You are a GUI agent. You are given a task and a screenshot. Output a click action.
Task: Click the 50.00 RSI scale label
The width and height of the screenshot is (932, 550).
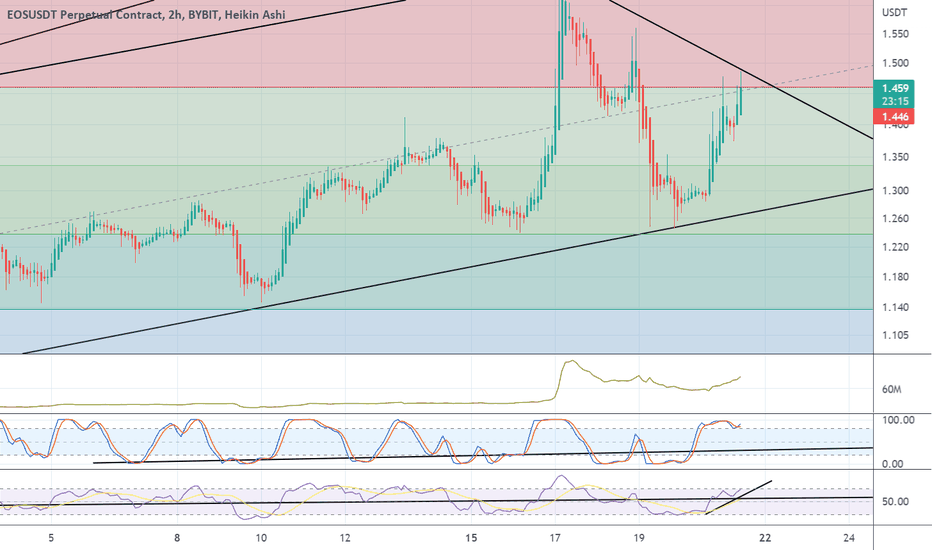[x=895, y=502]
